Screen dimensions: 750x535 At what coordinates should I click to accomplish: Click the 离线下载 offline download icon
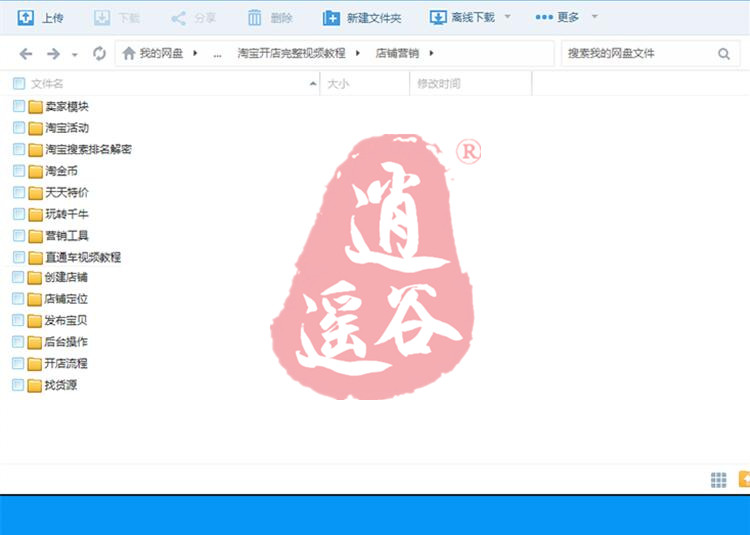438,18
